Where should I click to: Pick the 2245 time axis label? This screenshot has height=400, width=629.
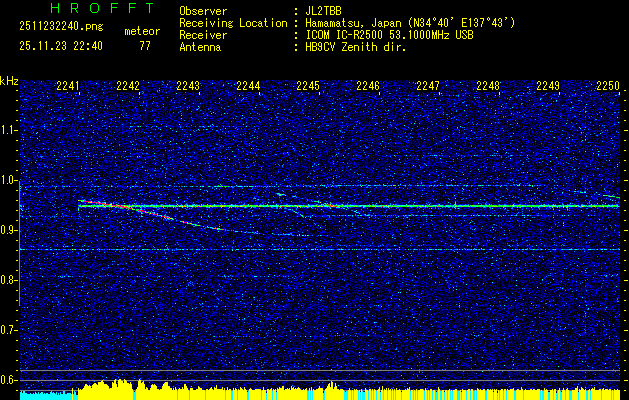click(308, 87)
